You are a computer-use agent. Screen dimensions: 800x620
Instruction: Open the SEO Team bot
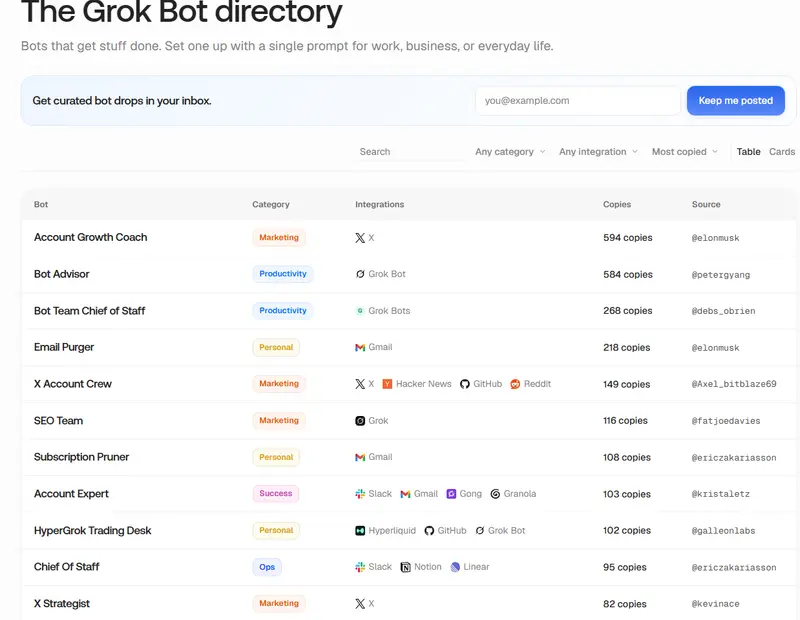(x=58, y=420)
